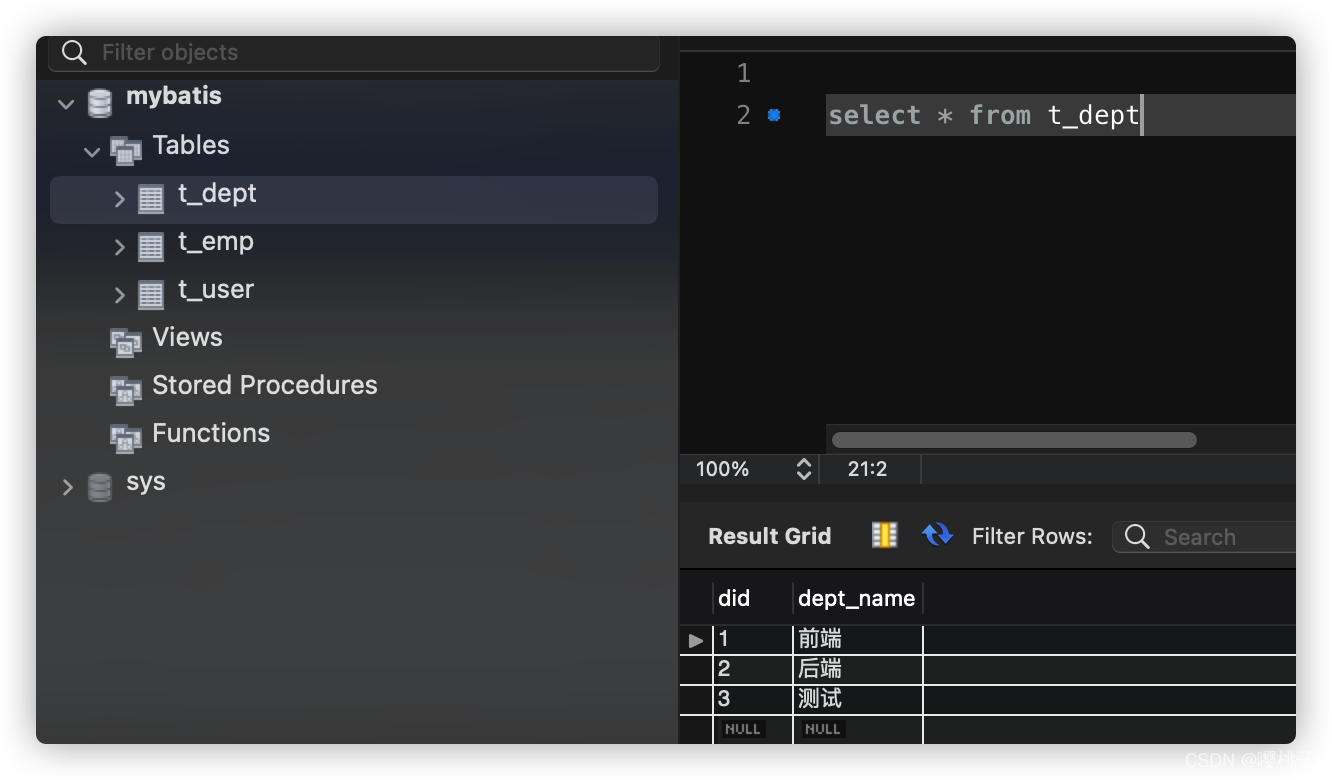Click the Stored Procedures folder icon
This screenshot has width=1332, height=780.
[x=126, y=391]
